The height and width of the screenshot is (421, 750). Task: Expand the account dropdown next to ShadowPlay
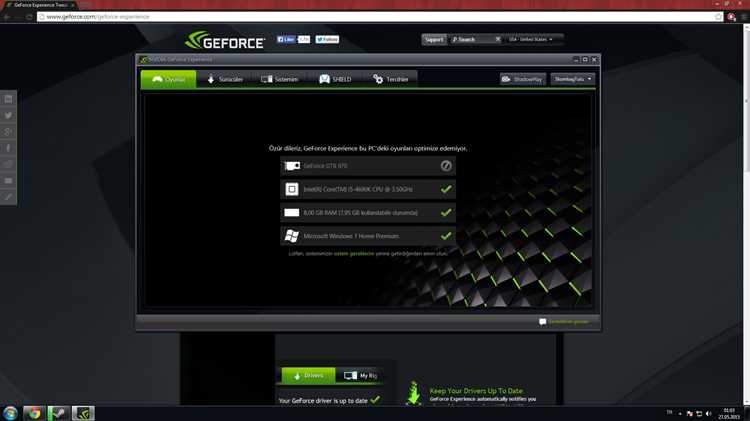pyautogui.click(x=573, y=79)
